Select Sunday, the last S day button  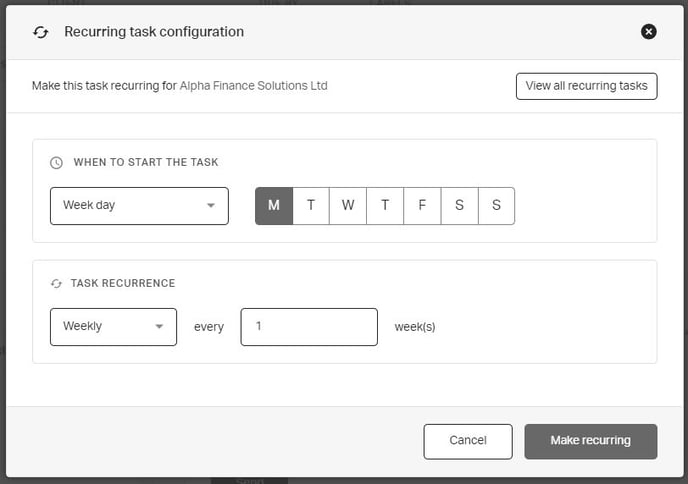[x=496, y=206]
